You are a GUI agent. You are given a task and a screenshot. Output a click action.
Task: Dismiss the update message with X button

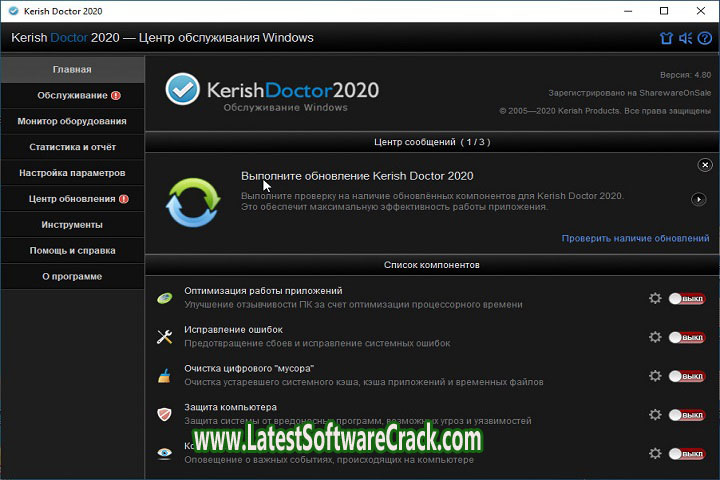coord(704,165)
